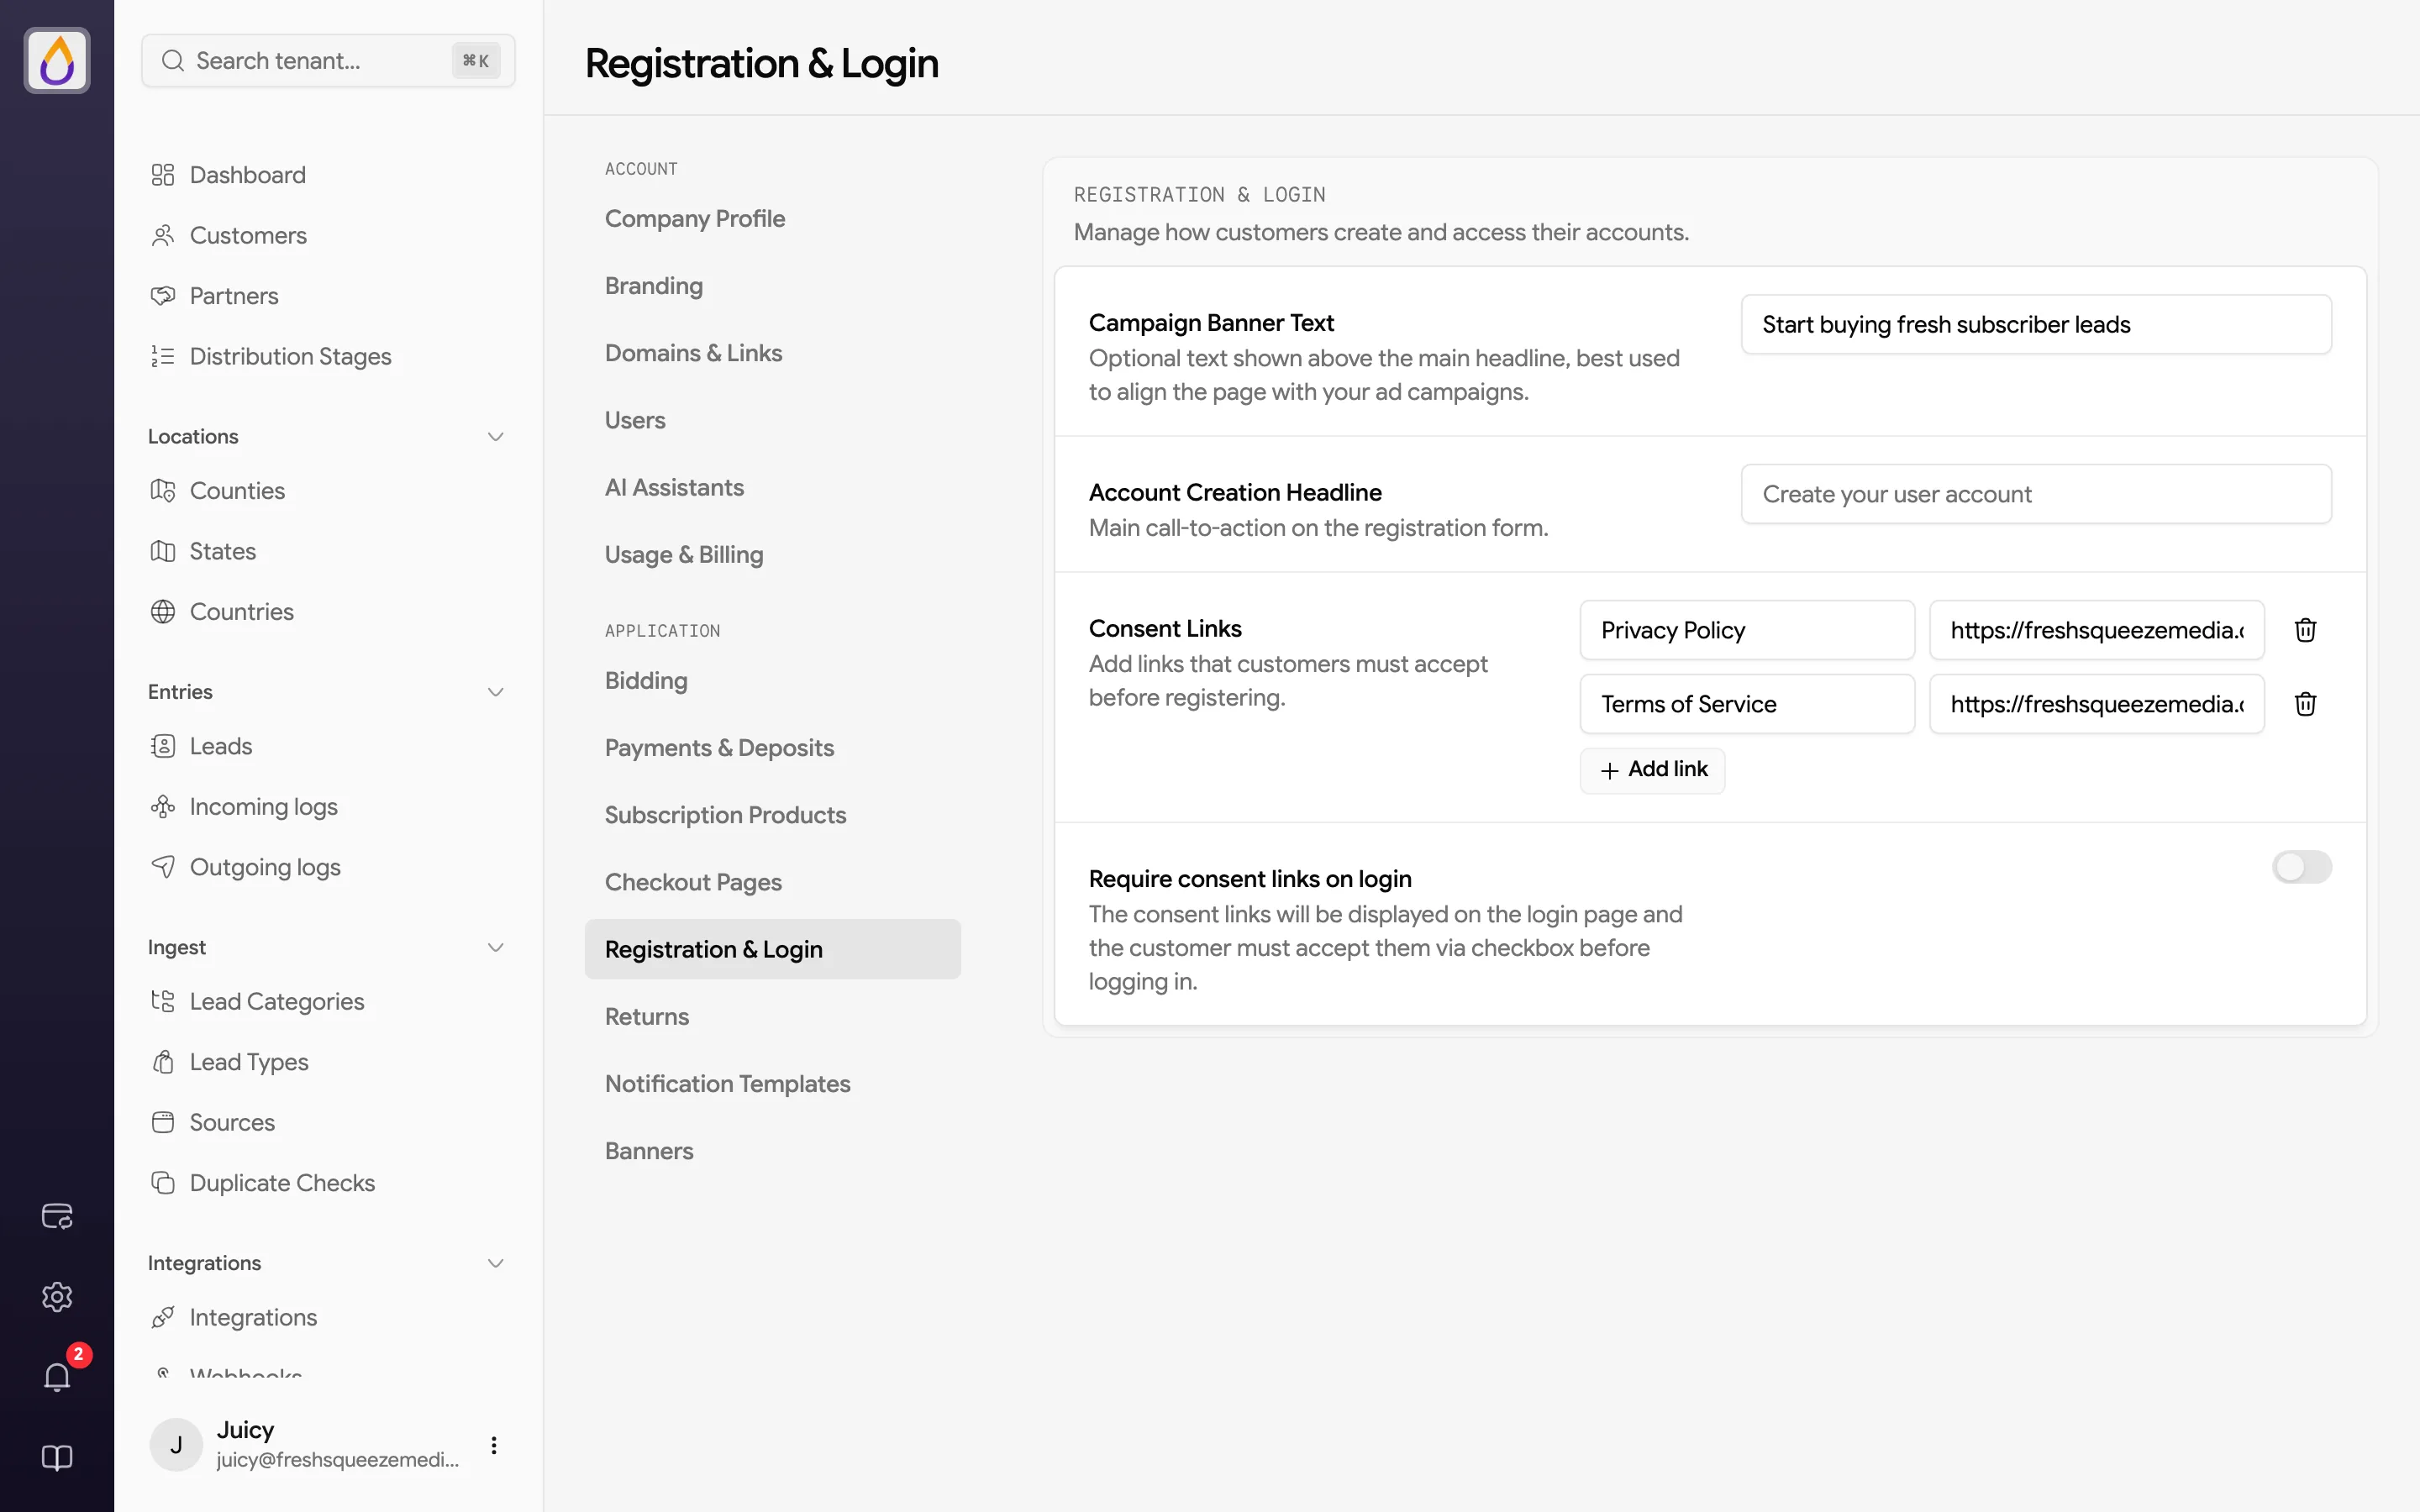Open the settings gear icon
This screenshot has width=2420, height=1512.
click(57, 1297)
